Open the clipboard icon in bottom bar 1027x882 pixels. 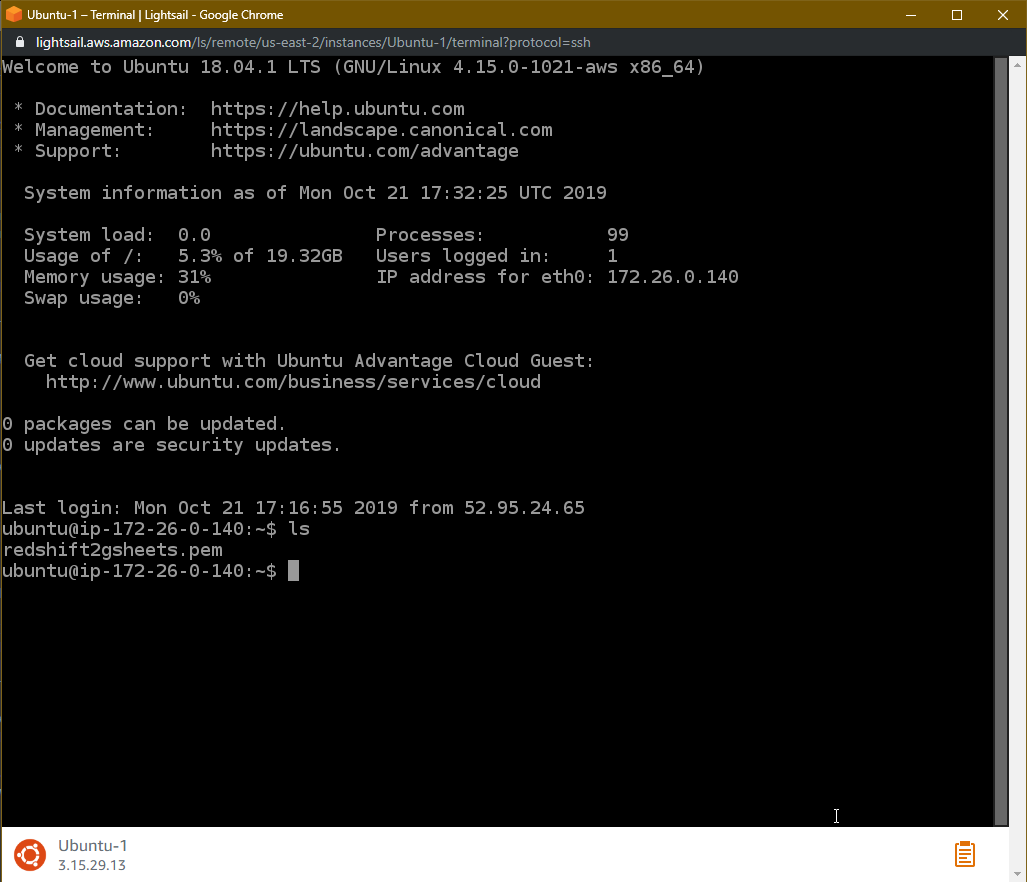pos(964,854)
